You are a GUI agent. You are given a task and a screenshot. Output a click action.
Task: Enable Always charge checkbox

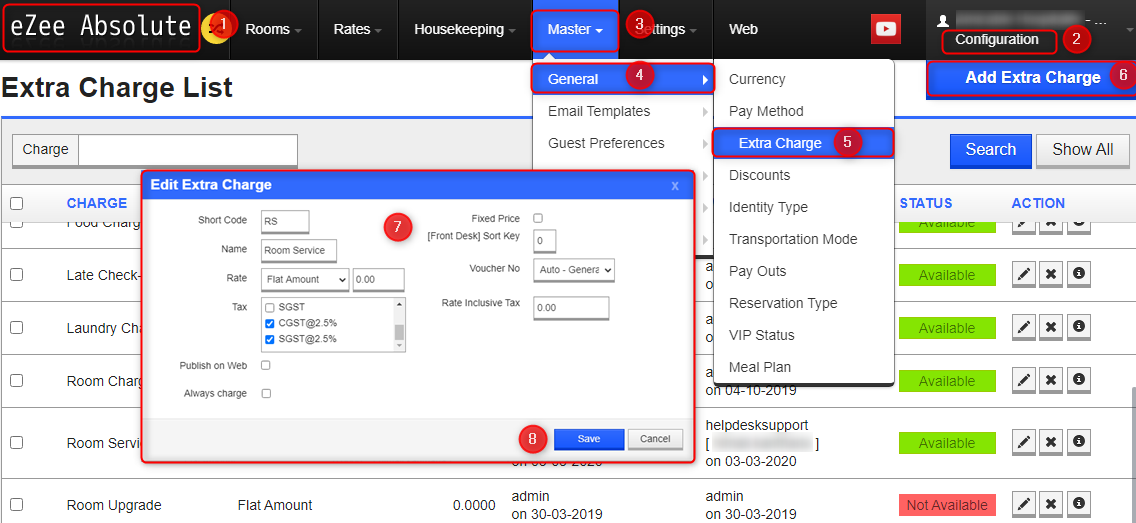point(266,393)
